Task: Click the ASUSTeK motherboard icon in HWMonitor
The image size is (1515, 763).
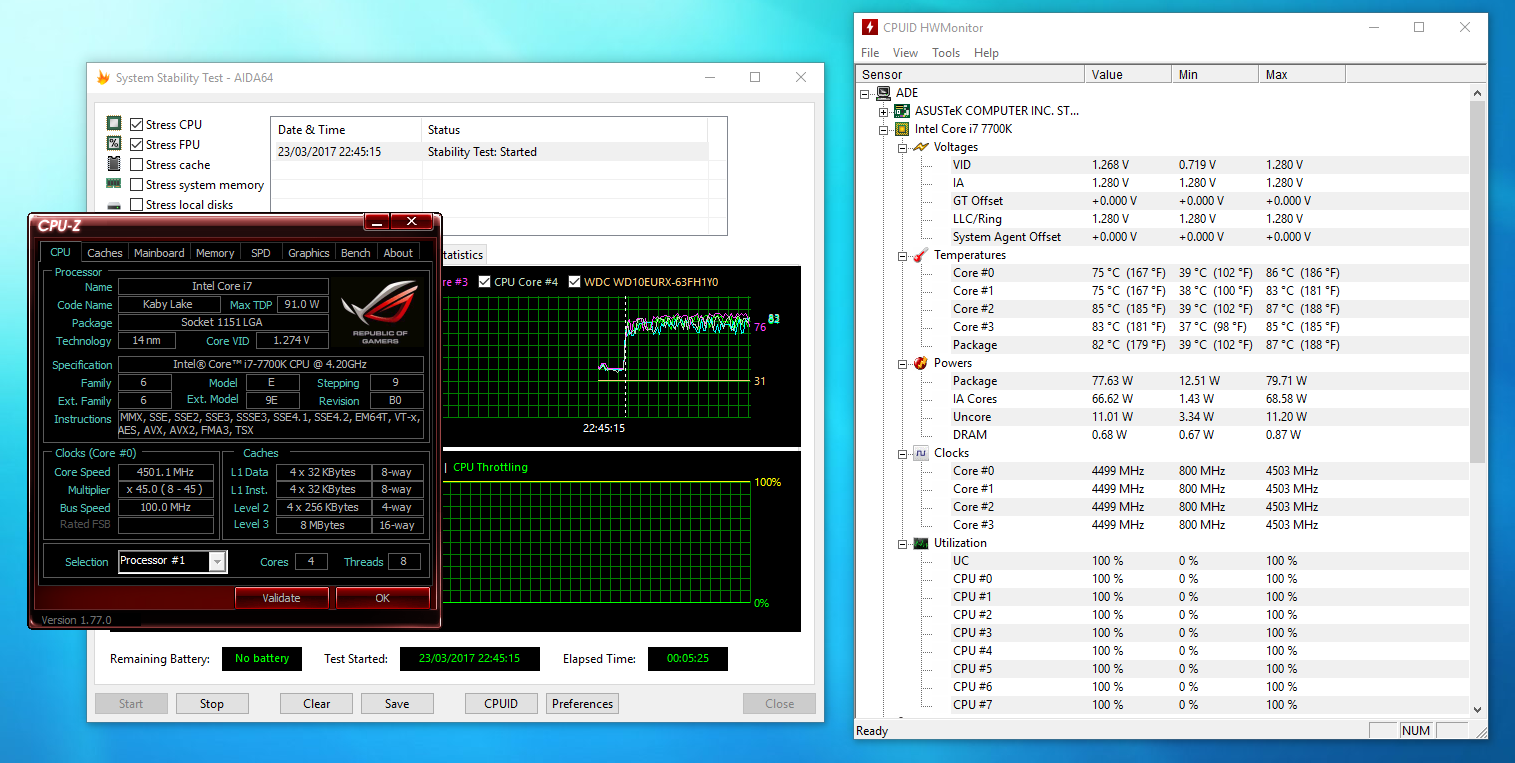Action: (902, 111)
